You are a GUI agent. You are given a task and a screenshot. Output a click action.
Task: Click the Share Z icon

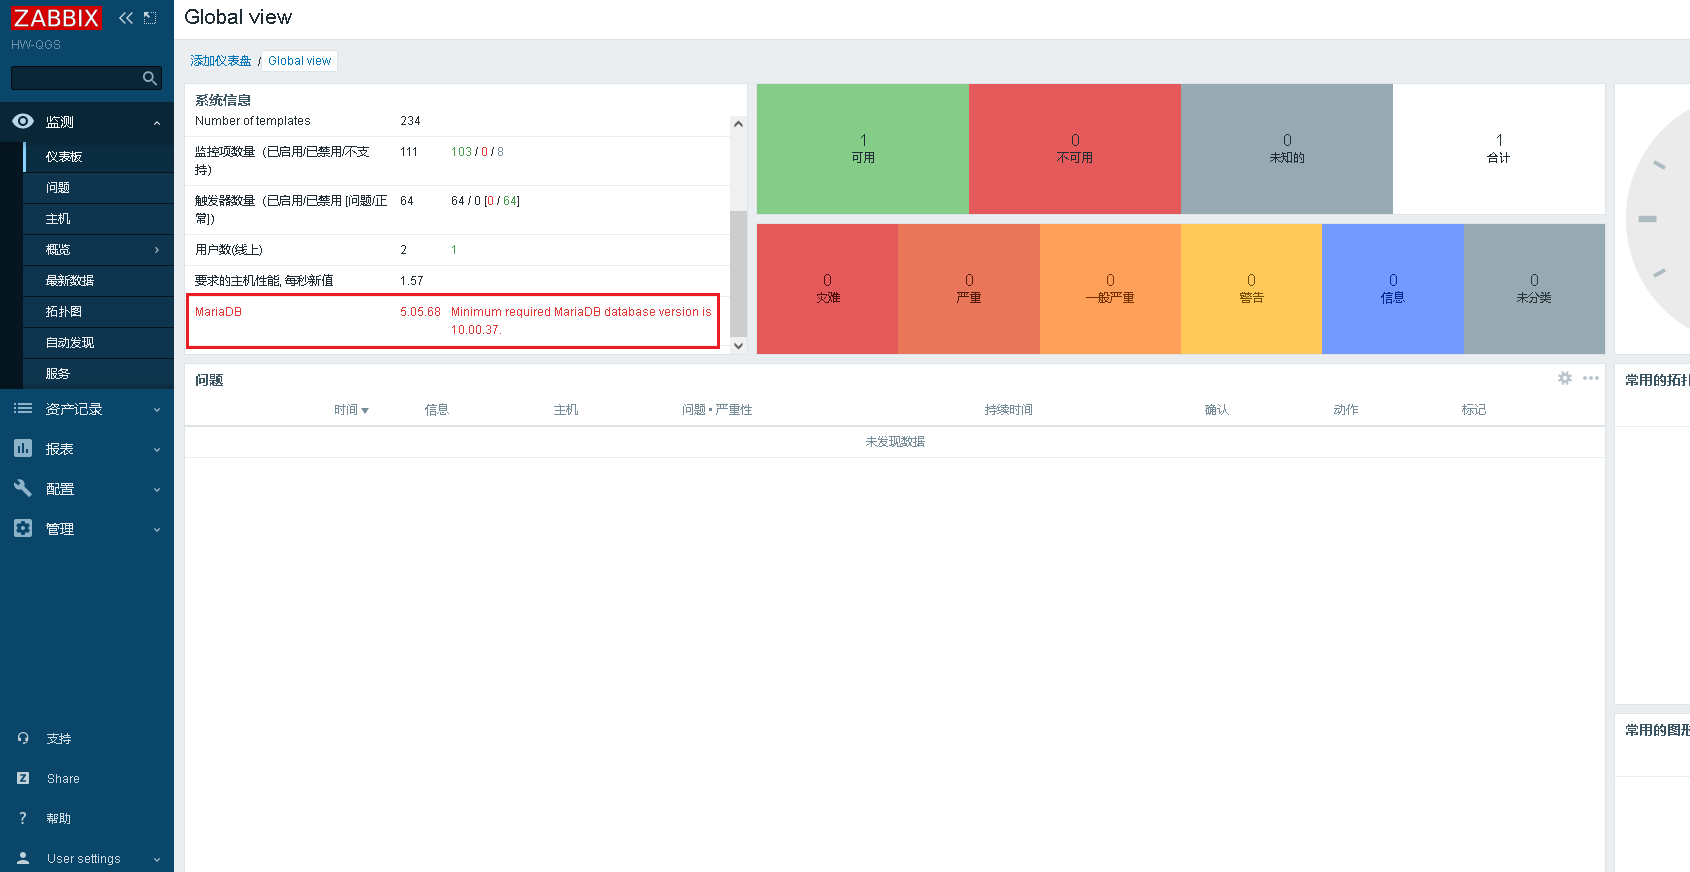click(x=23, y=778)
